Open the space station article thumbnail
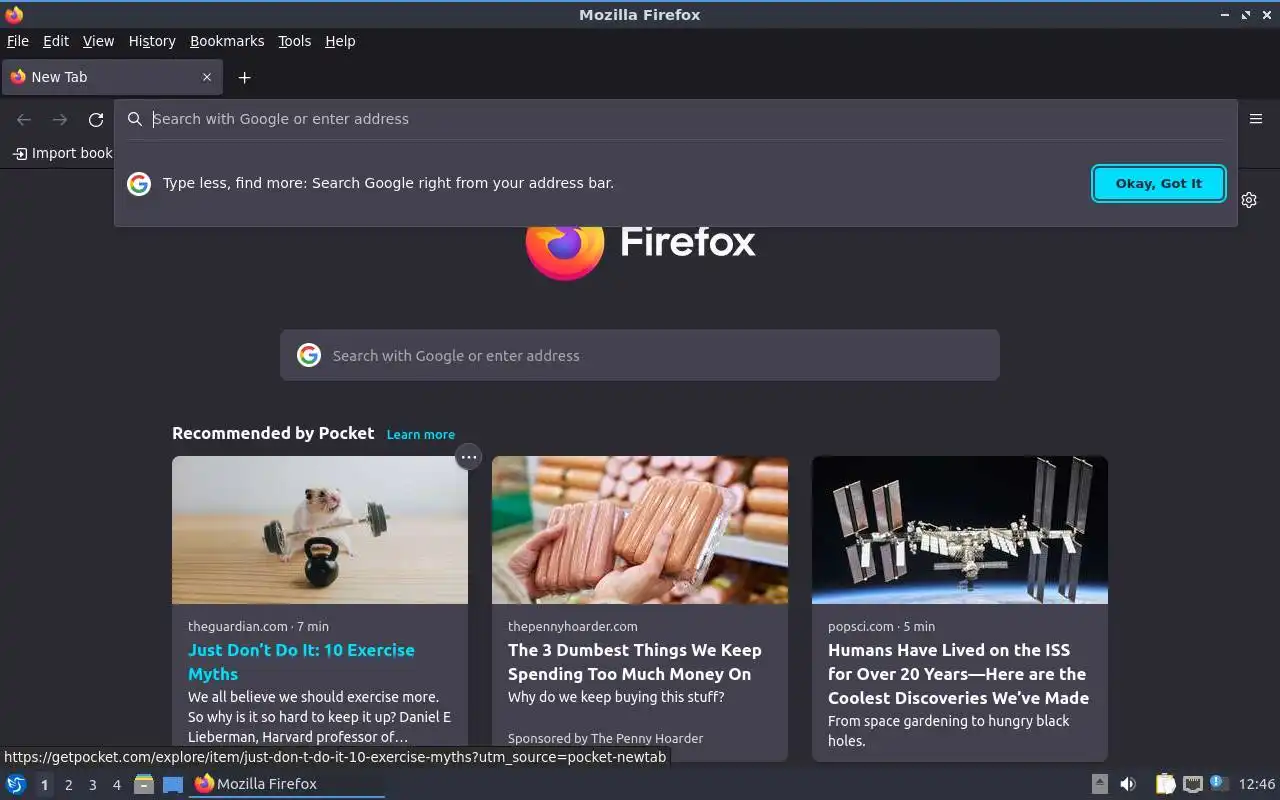 [960, 530]
